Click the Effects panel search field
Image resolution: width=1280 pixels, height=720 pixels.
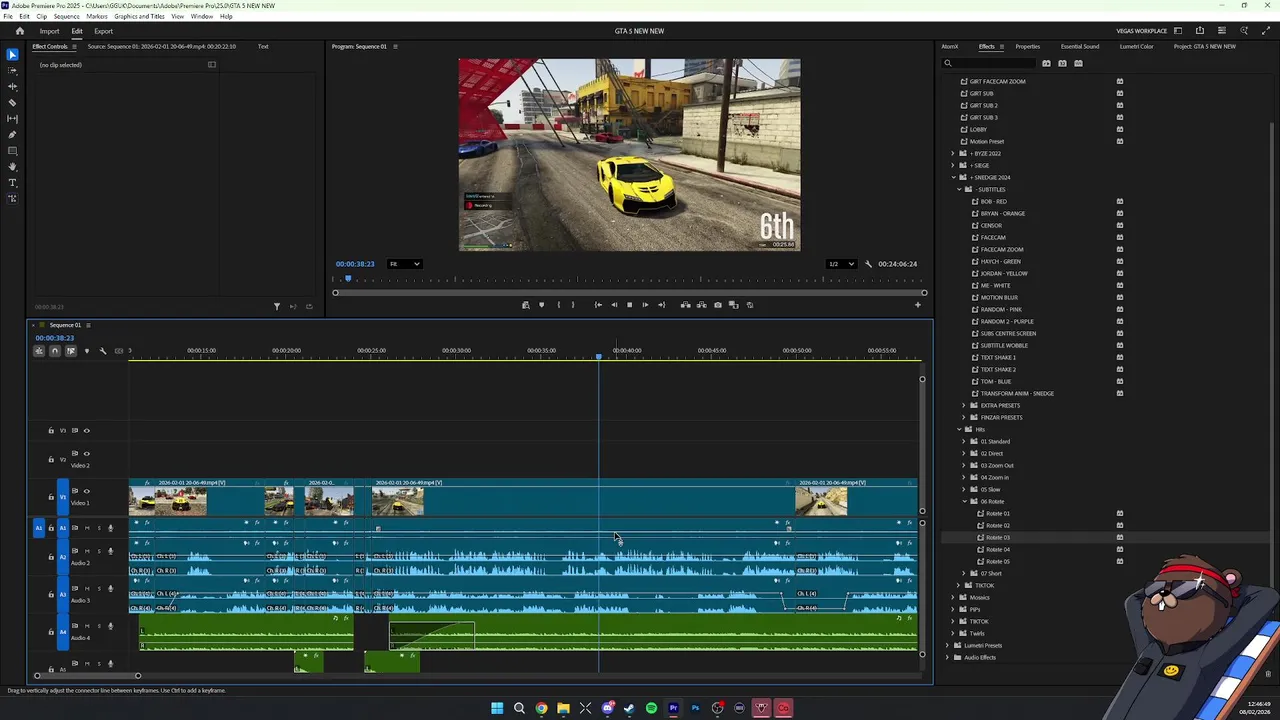[x=988, y=63]
